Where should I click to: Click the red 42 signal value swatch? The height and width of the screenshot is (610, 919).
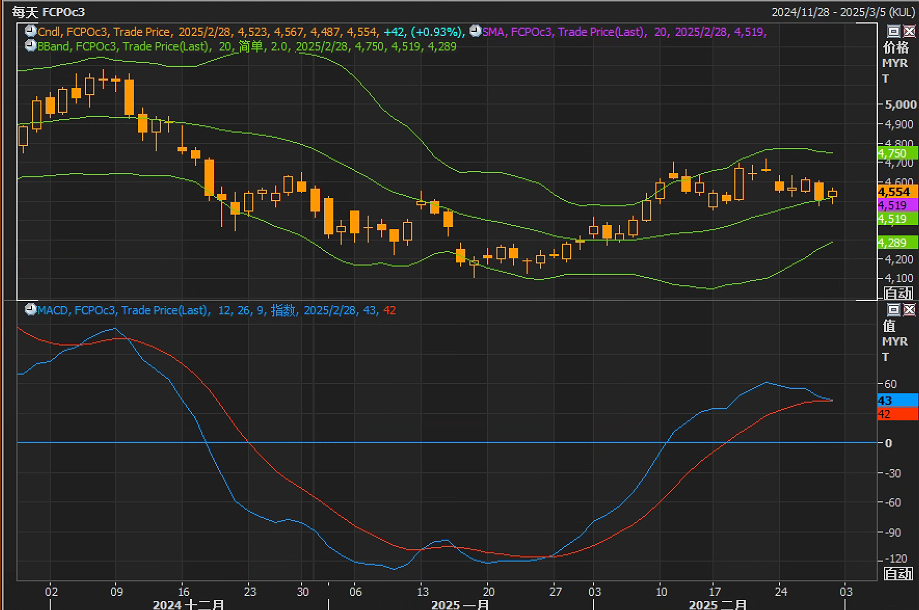(896, 414)
